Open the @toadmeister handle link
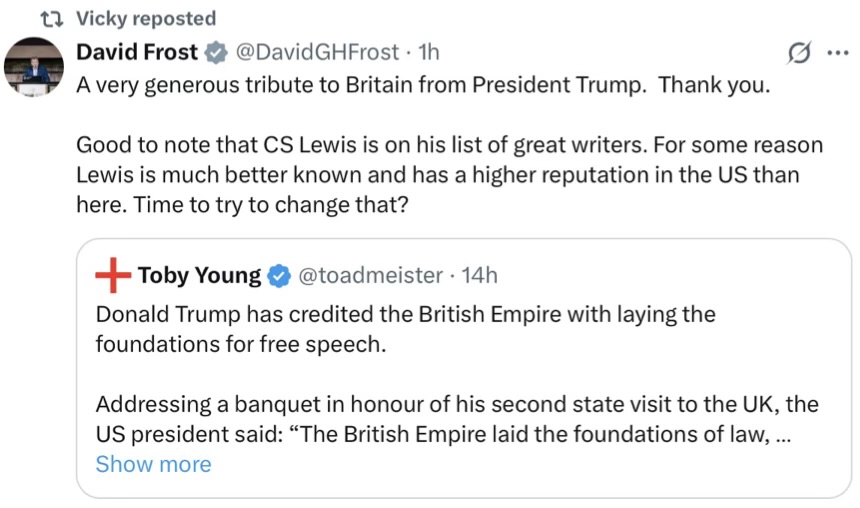 point(370,275)
